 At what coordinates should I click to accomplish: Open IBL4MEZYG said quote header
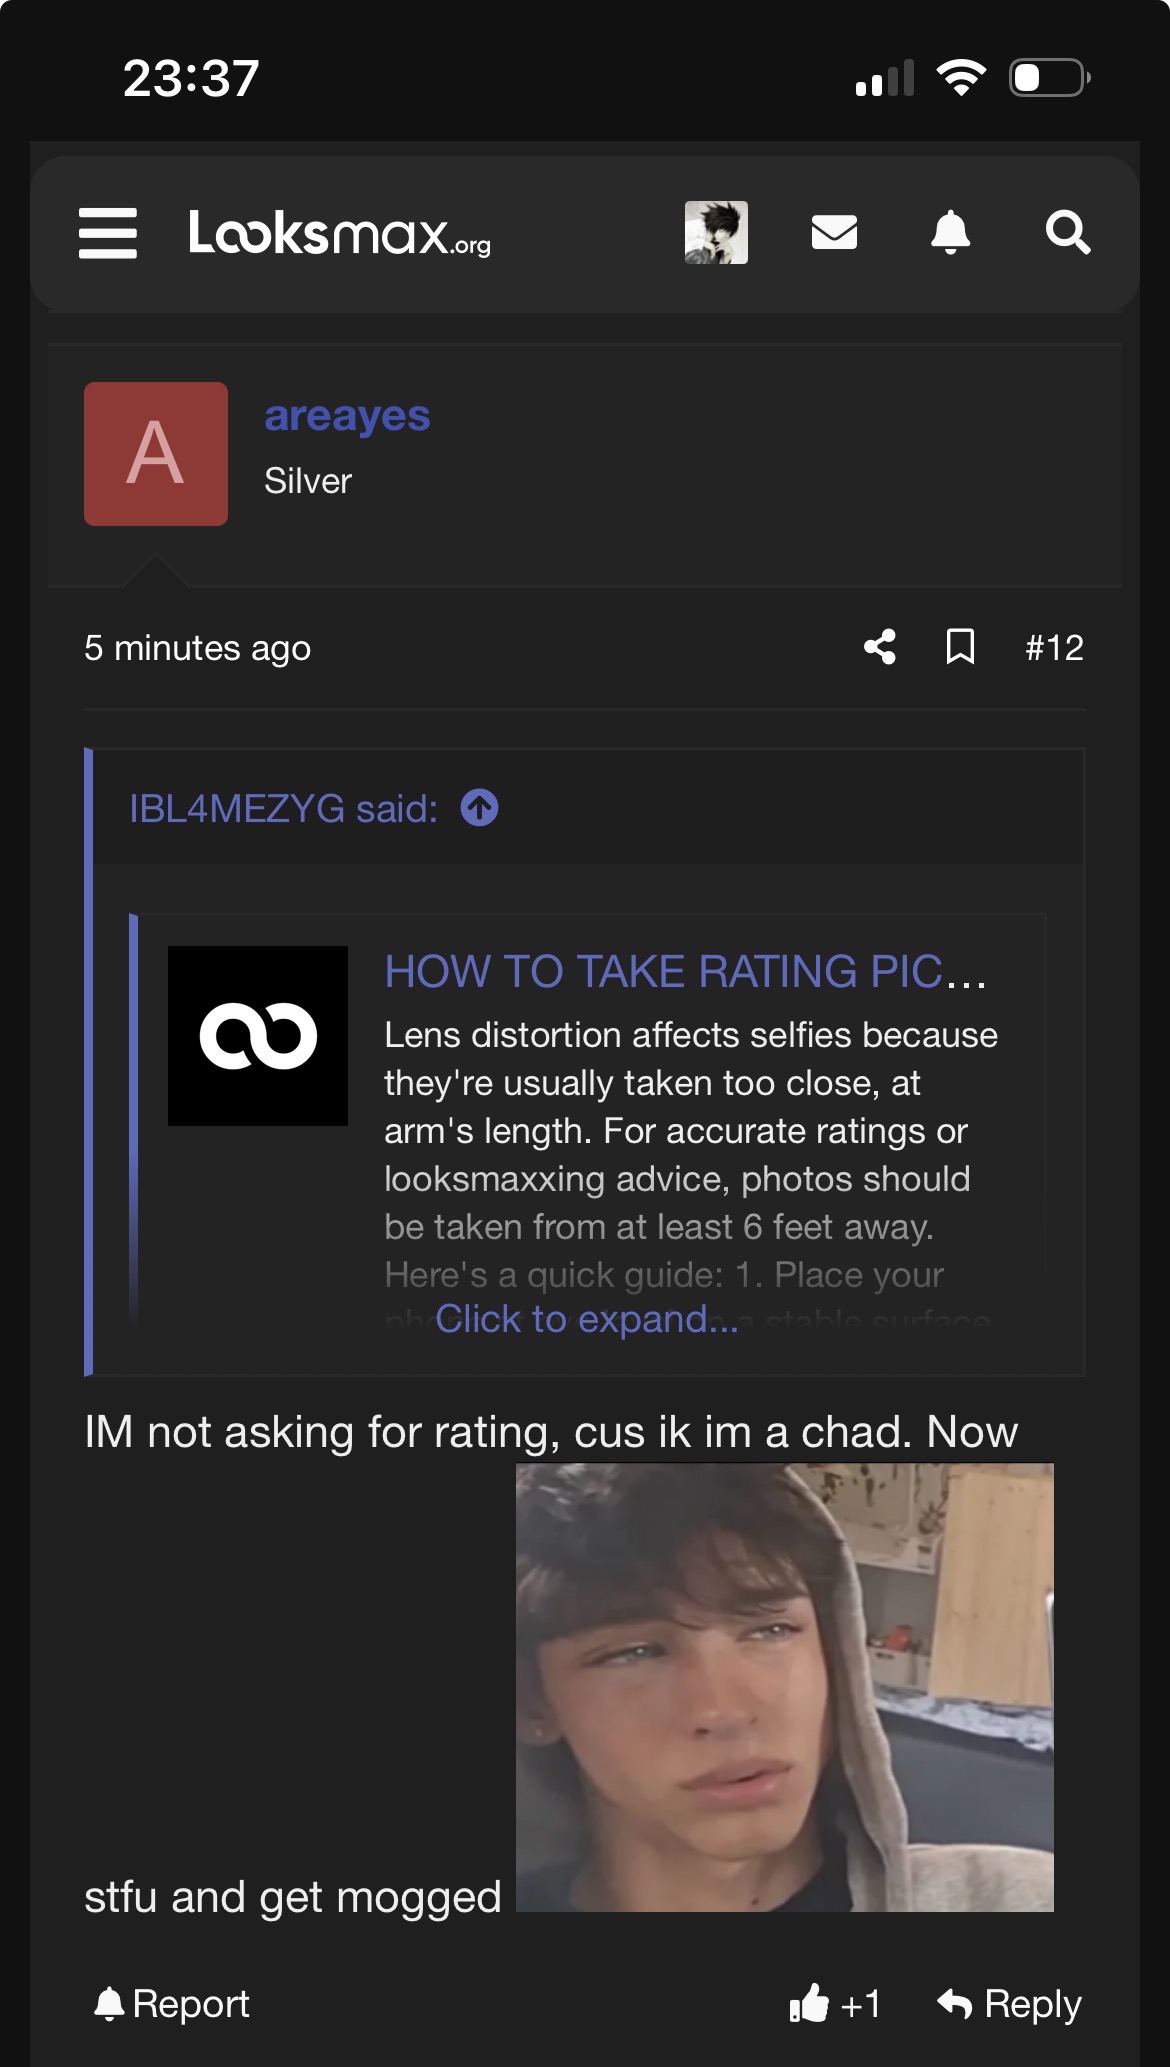[x=284, y=808]
